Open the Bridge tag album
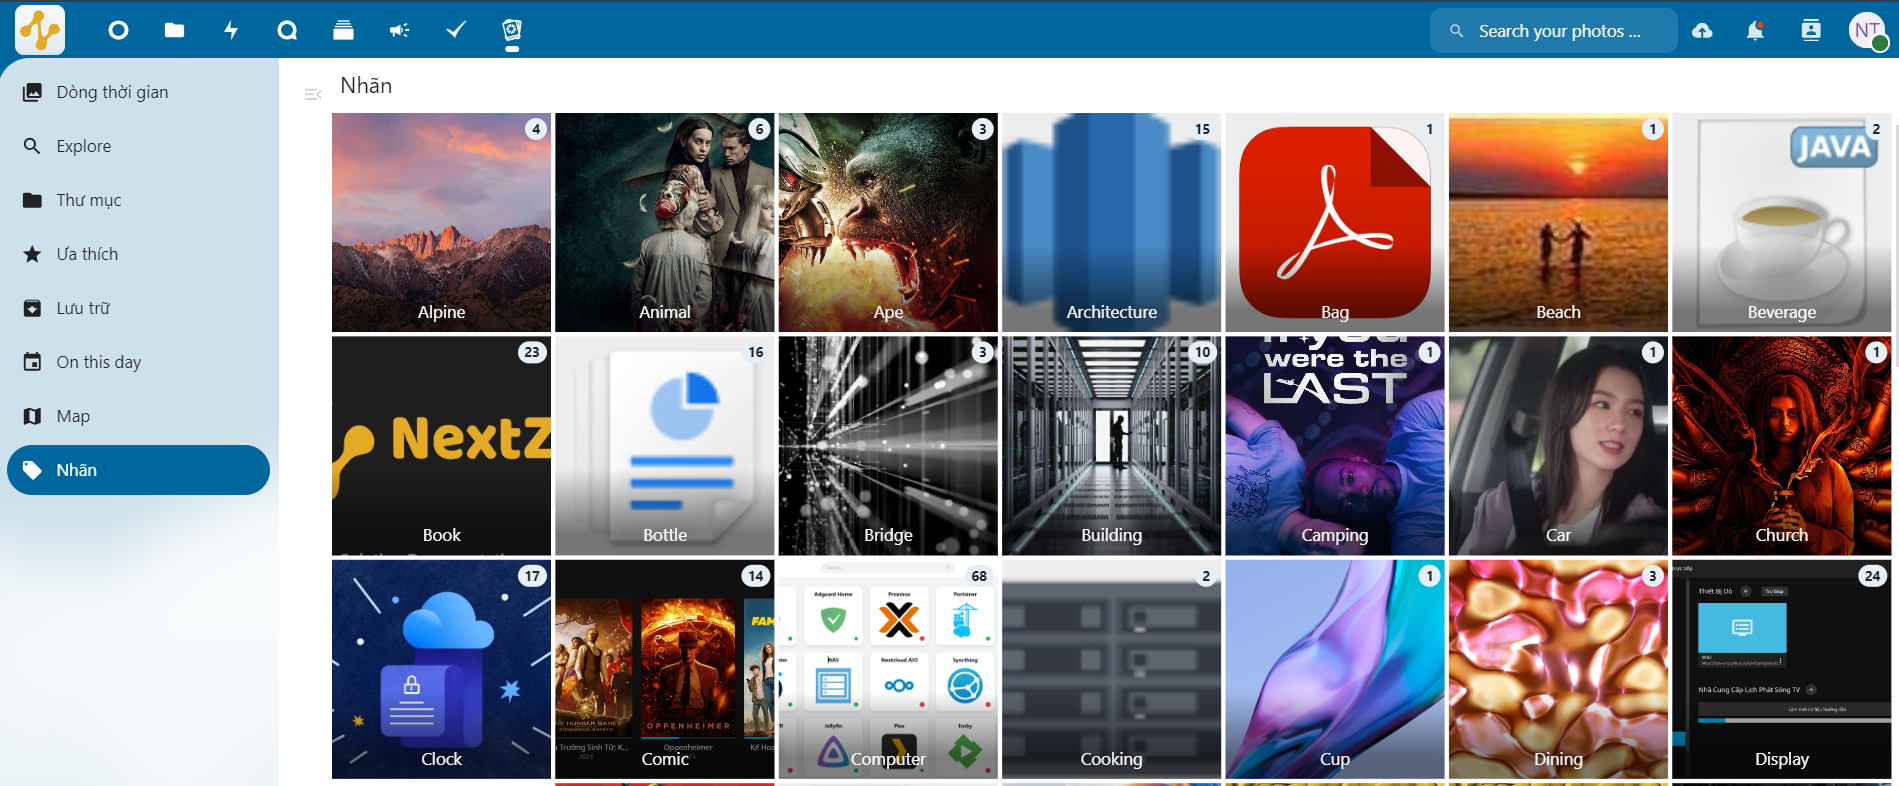The image size is (1899, 786). coord(888,446)
